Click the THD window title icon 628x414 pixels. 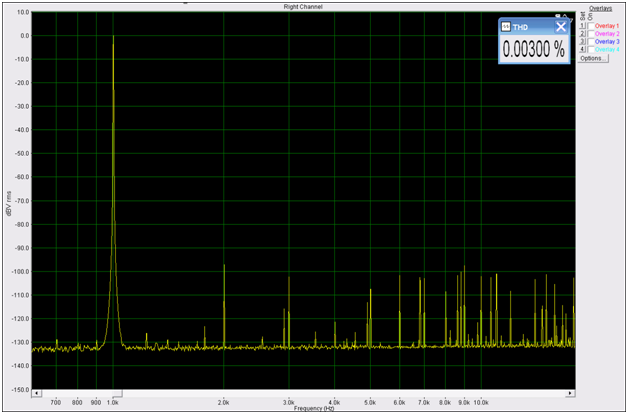tap(506, 26)
